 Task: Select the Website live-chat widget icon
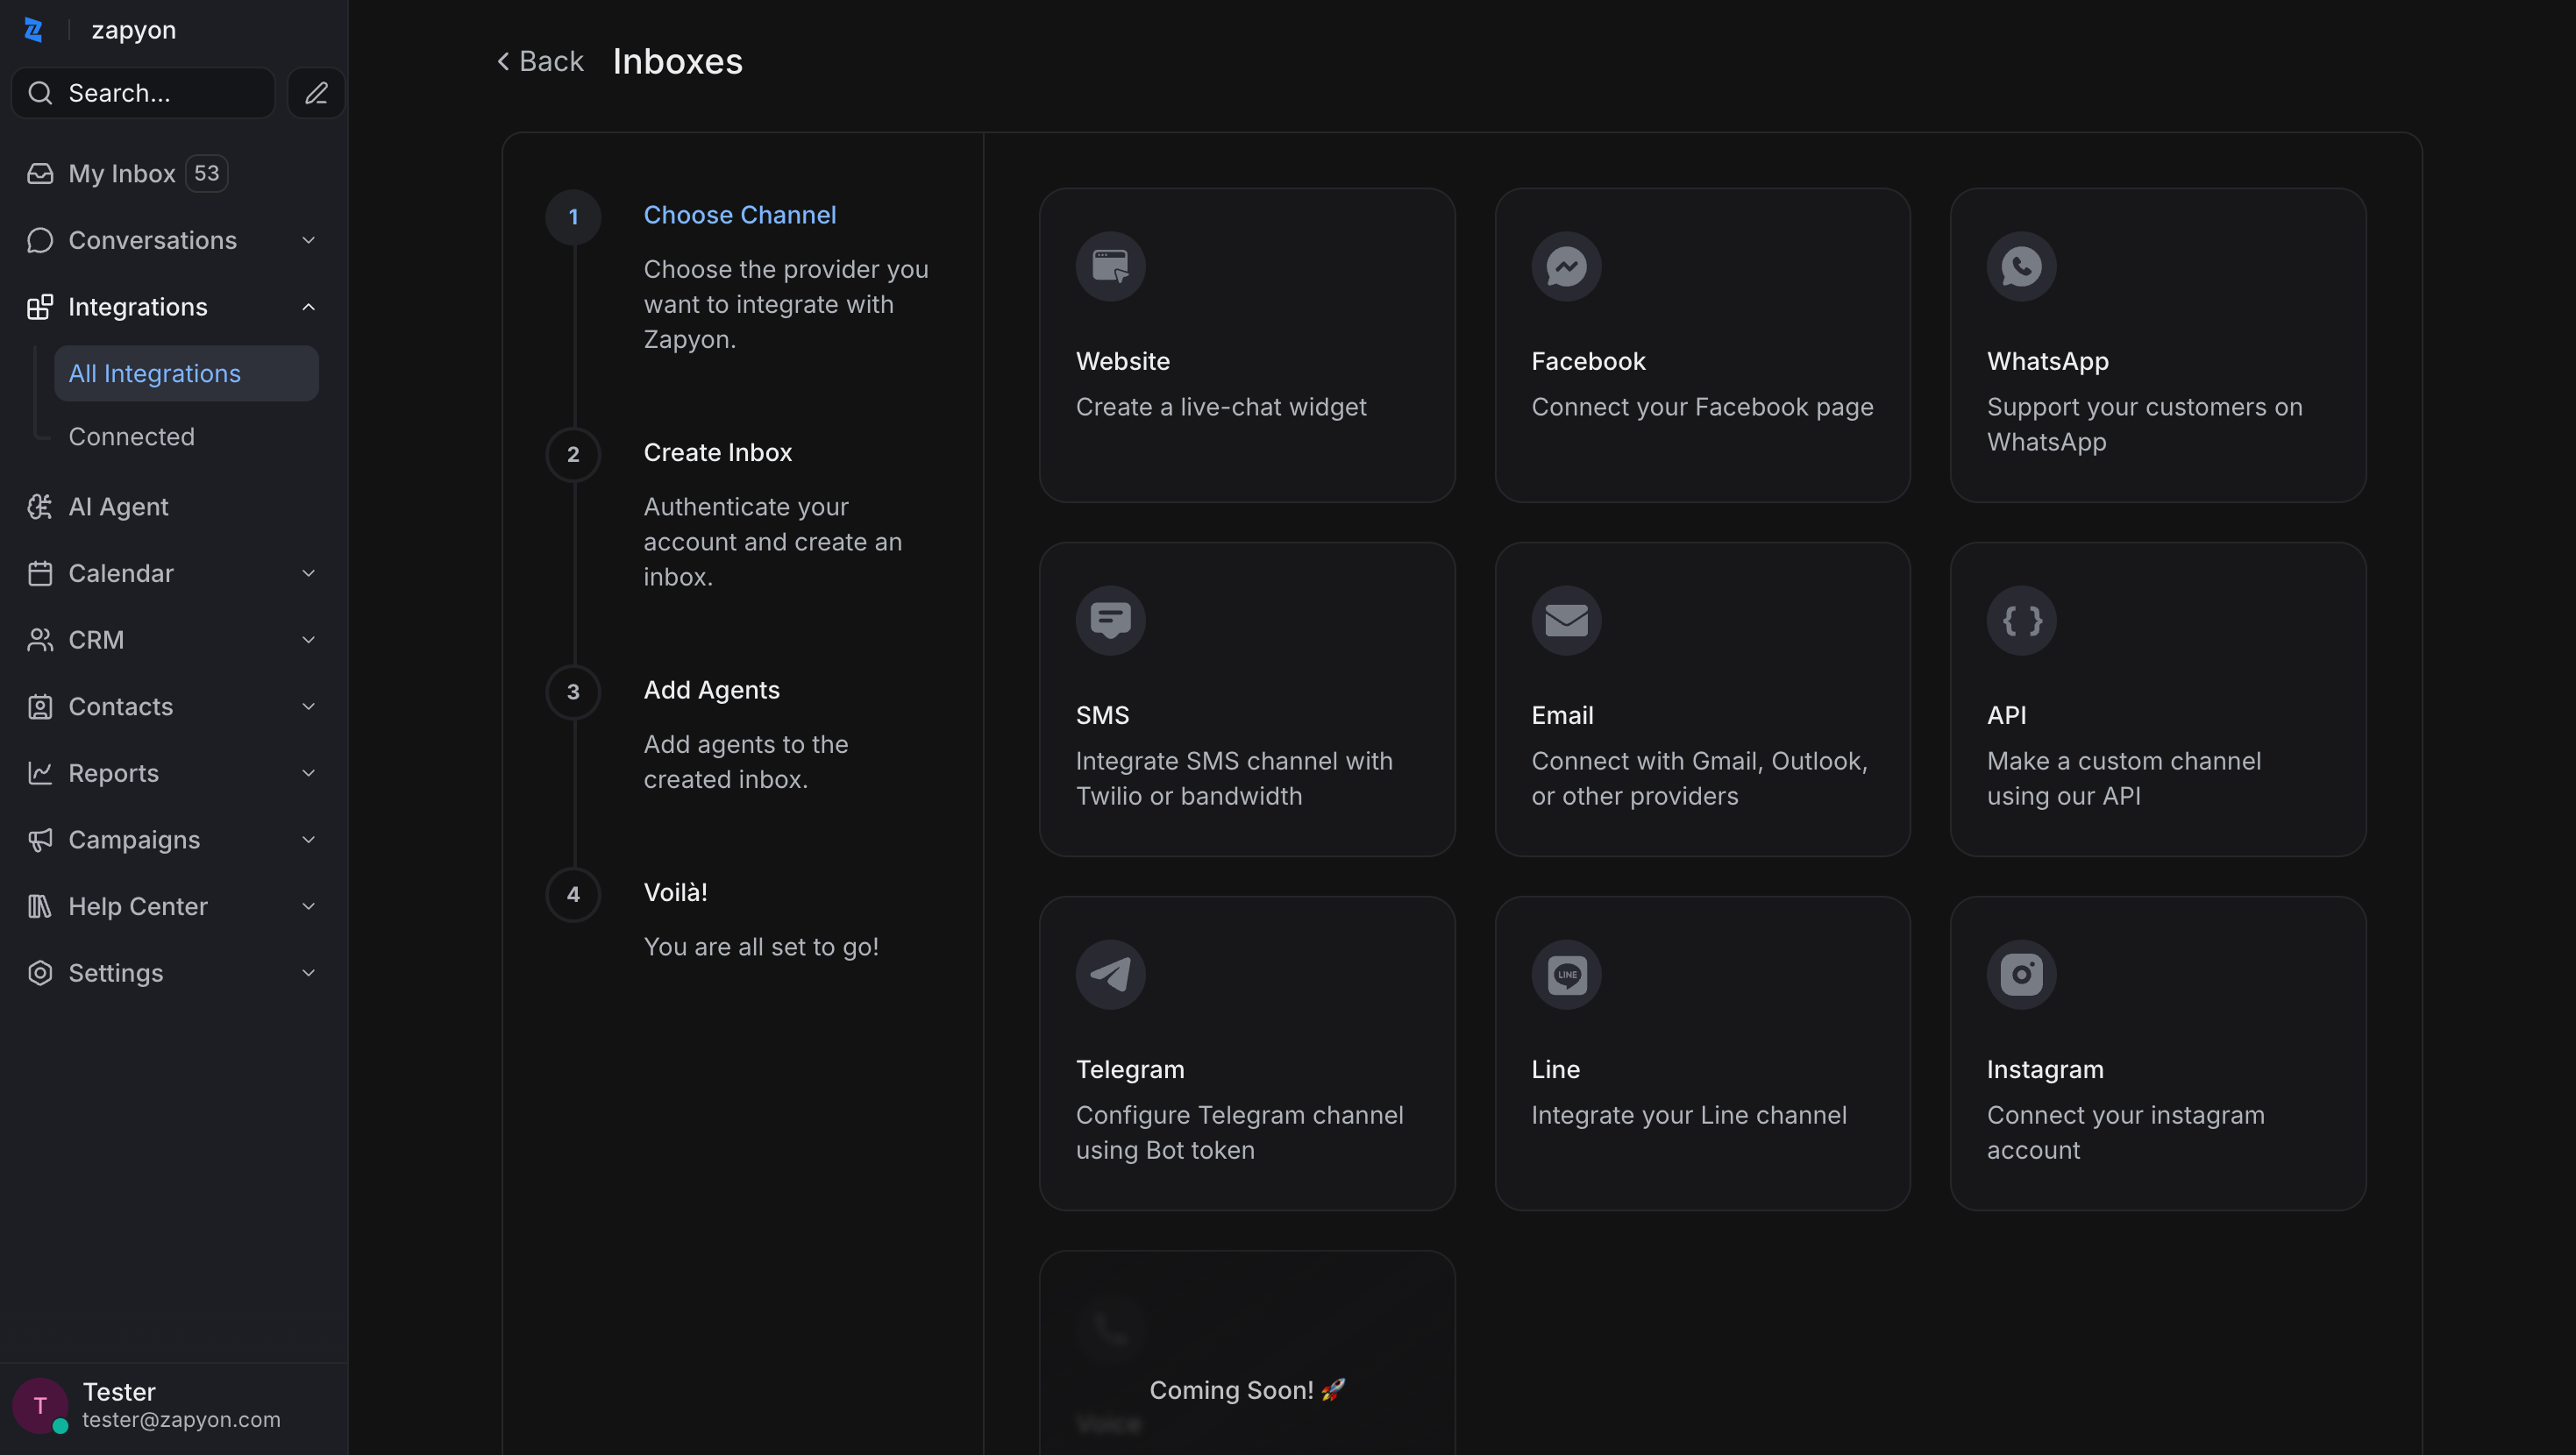pos(1110,266)
